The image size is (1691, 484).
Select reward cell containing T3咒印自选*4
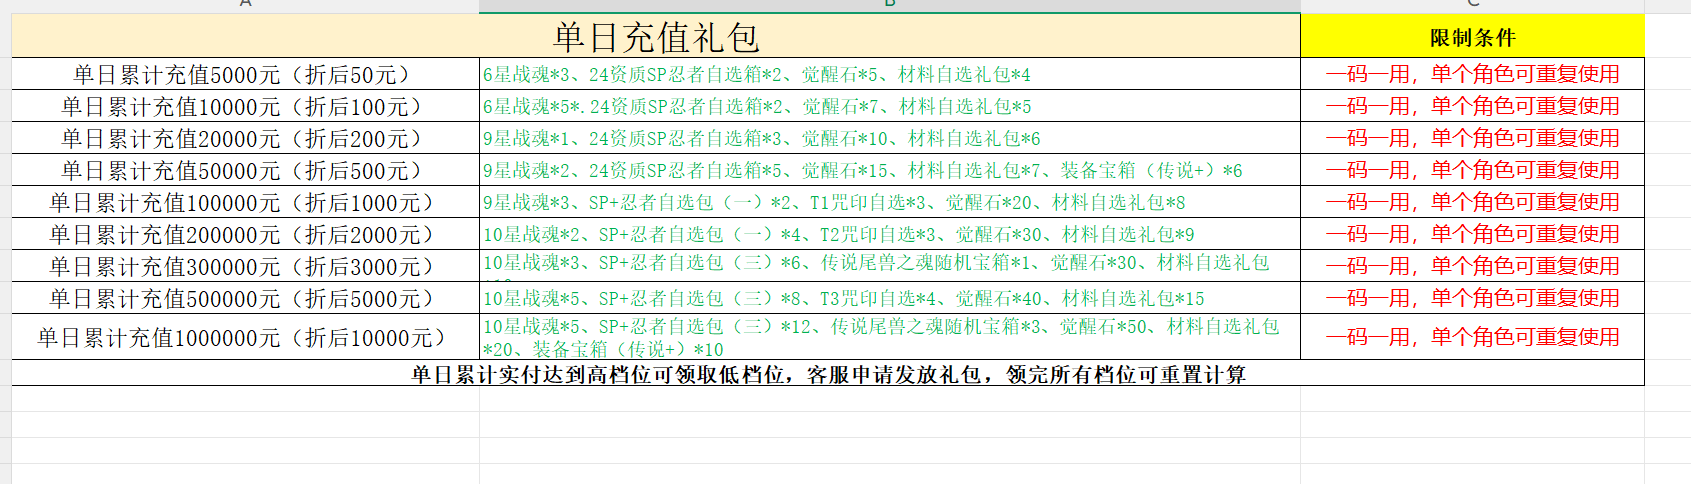pos(843,299)
